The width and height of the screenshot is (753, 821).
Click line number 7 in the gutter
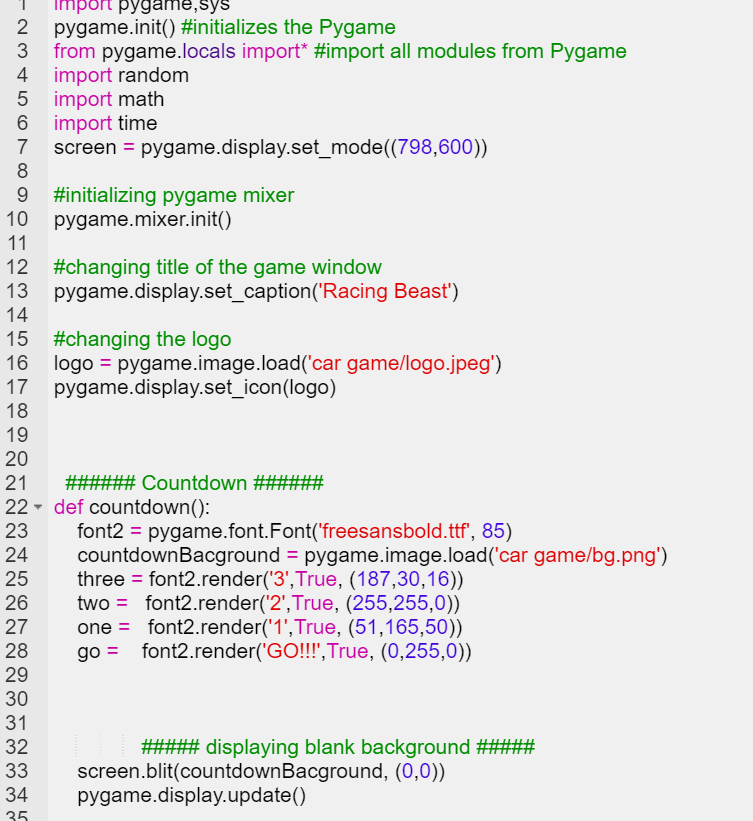tap(22, 147)
